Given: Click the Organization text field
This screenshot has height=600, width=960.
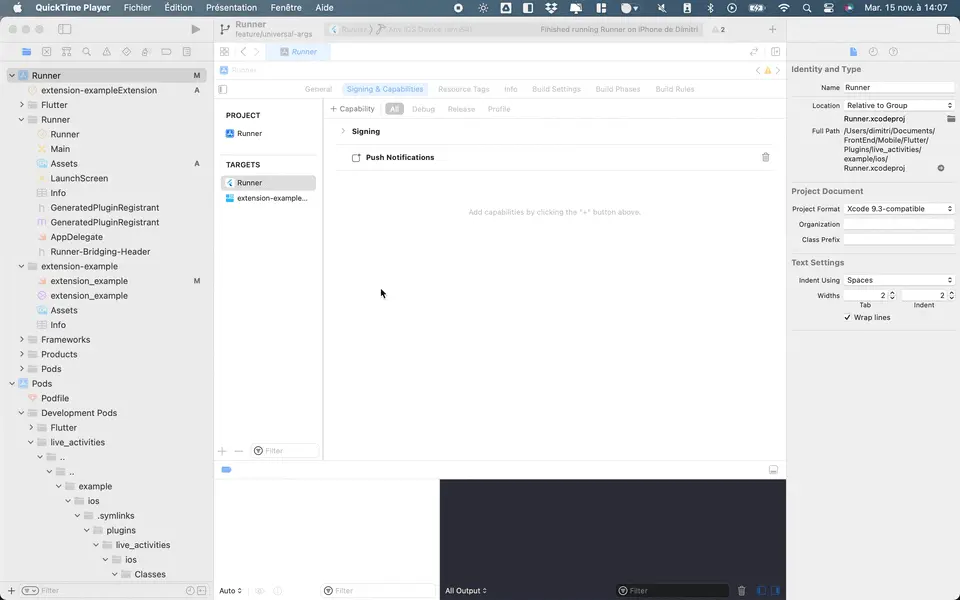Looking at the screenshot, I should [x=899, y=224].
